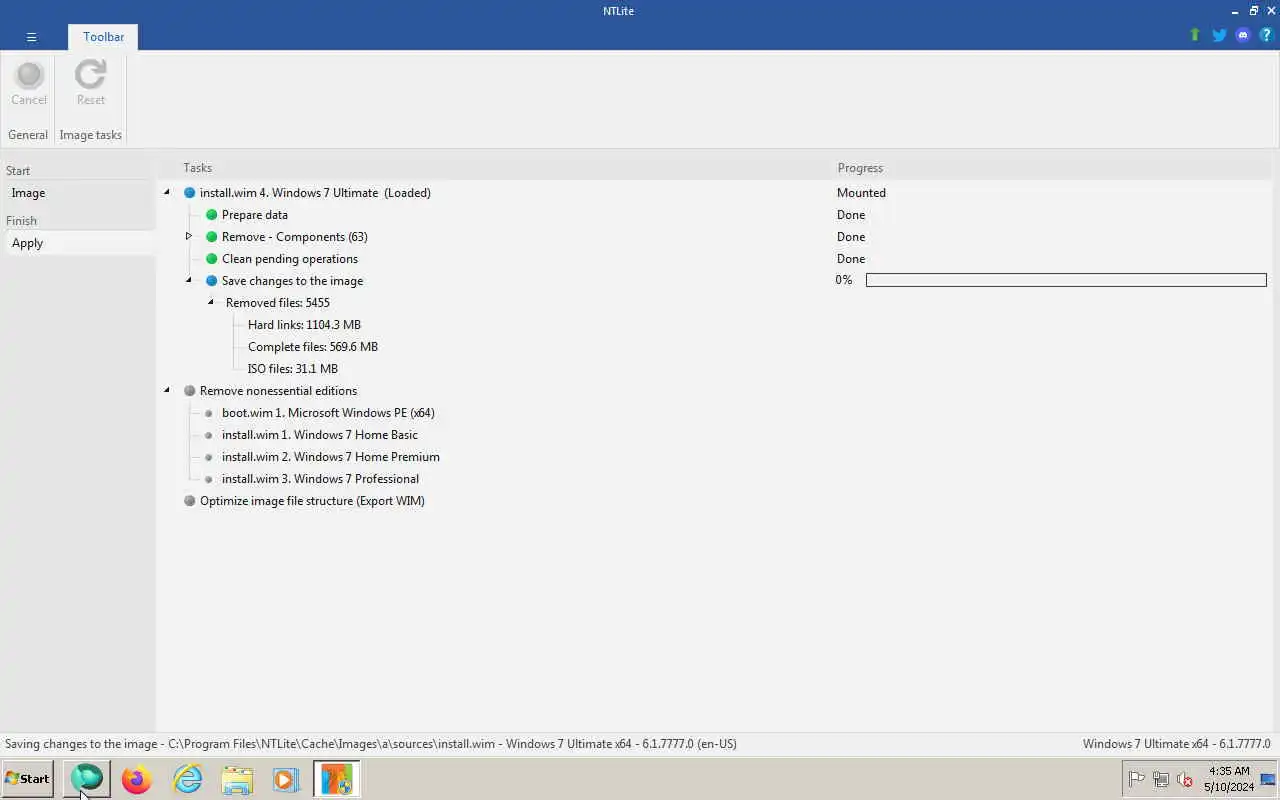Click the Progress column header

click(x=860, y=168)
